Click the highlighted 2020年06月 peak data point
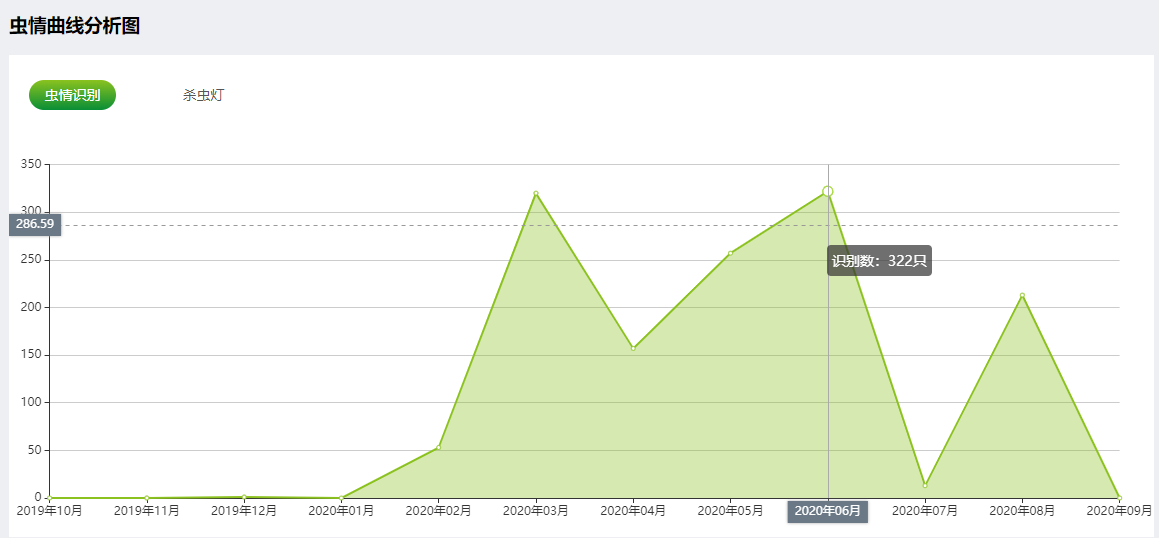The image size is (1159, 538). coord(828,191)
